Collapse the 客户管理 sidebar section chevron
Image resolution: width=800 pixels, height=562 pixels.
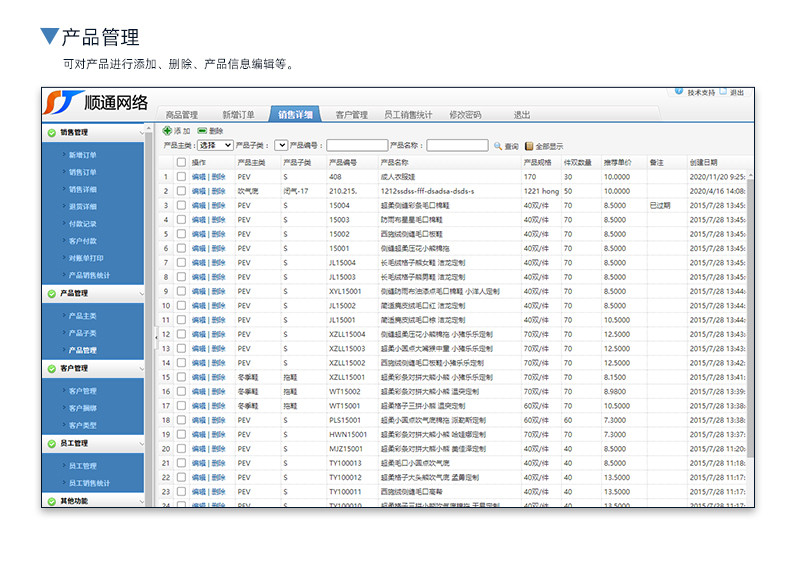pos(141,369)
